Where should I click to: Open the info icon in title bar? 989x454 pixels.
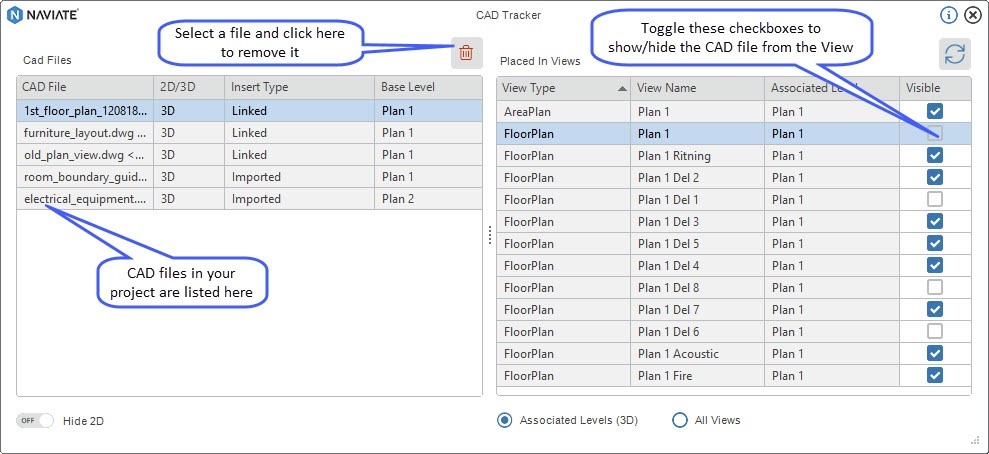click(x=949, y=15)
